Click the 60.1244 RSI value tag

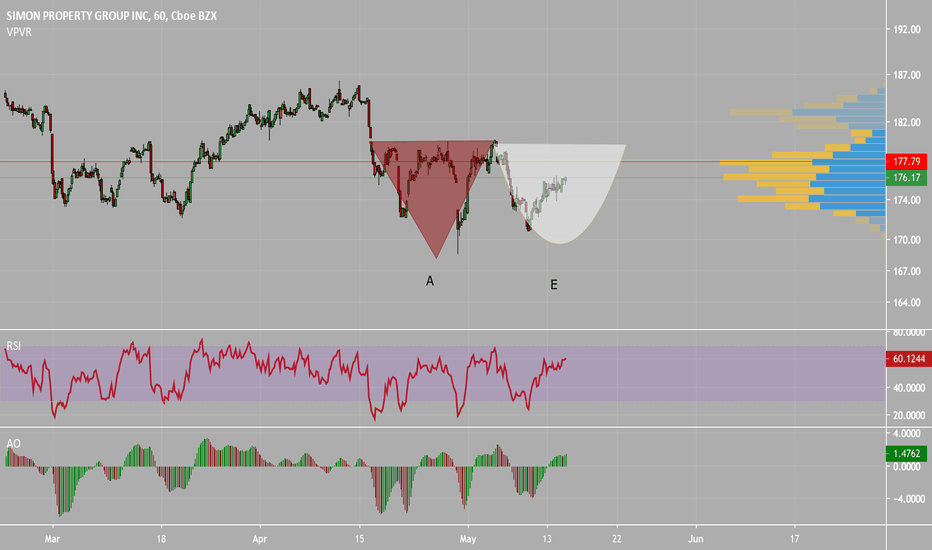908,359
